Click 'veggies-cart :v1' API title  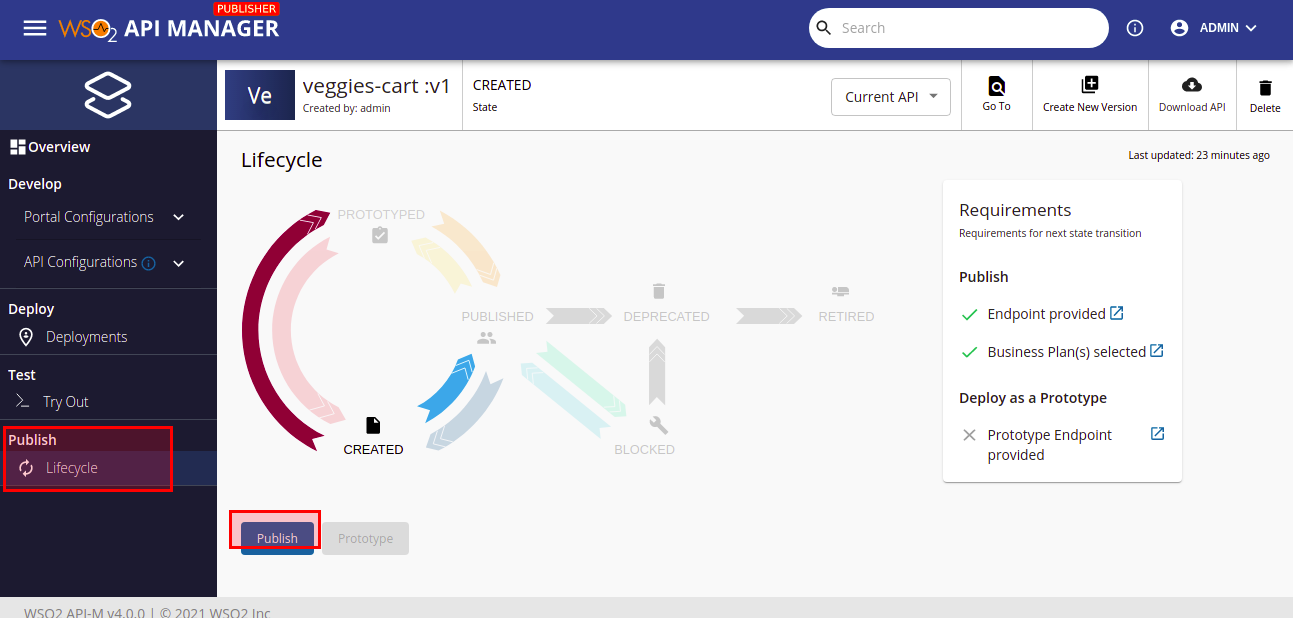(377, 86)
